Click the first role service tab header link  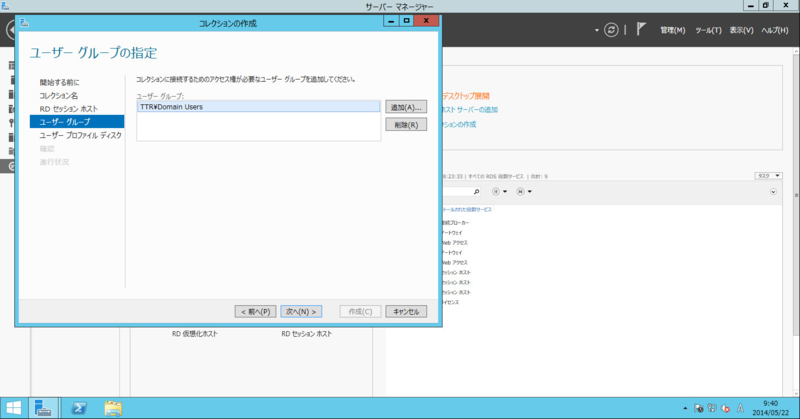point(467,209)
